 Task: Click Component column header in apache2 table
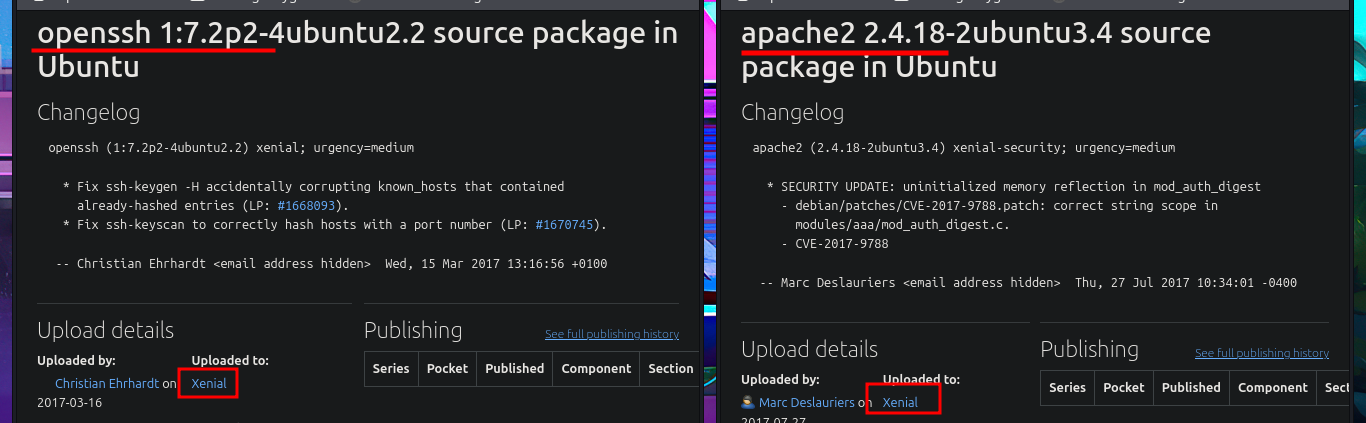pyautogui.click(x=1273, y=387)
